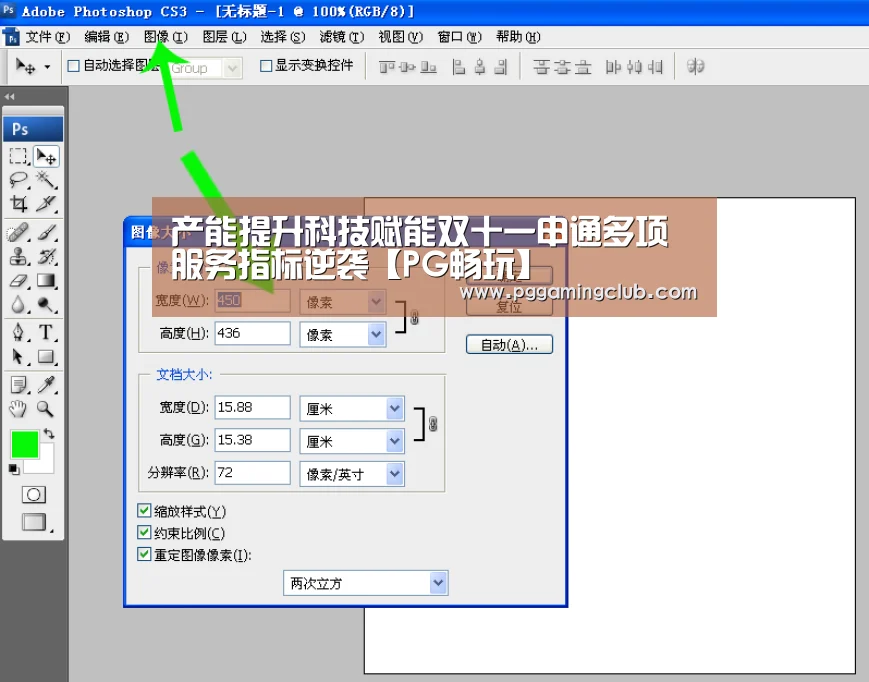Select the Blur tool
Image resolution: width=869 pixels, height=682 pixels.
(x=18, y=304)
